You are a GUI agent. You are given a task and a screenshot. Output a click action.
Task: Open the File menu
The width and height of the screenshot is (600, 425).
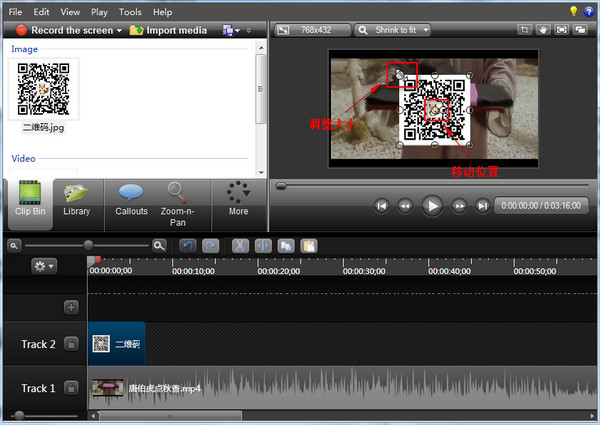pyautogui.click(x=15, y=12)
